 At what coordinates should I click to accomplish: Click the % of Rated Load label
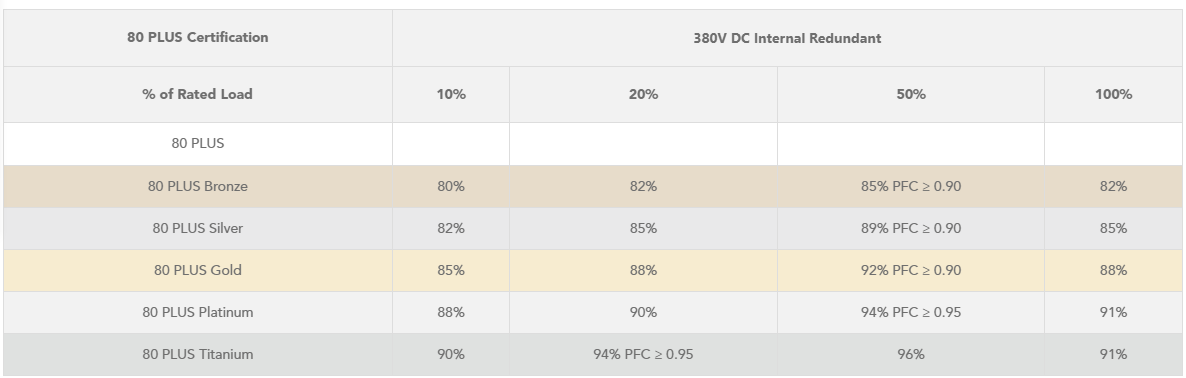(x=197, y=94)
